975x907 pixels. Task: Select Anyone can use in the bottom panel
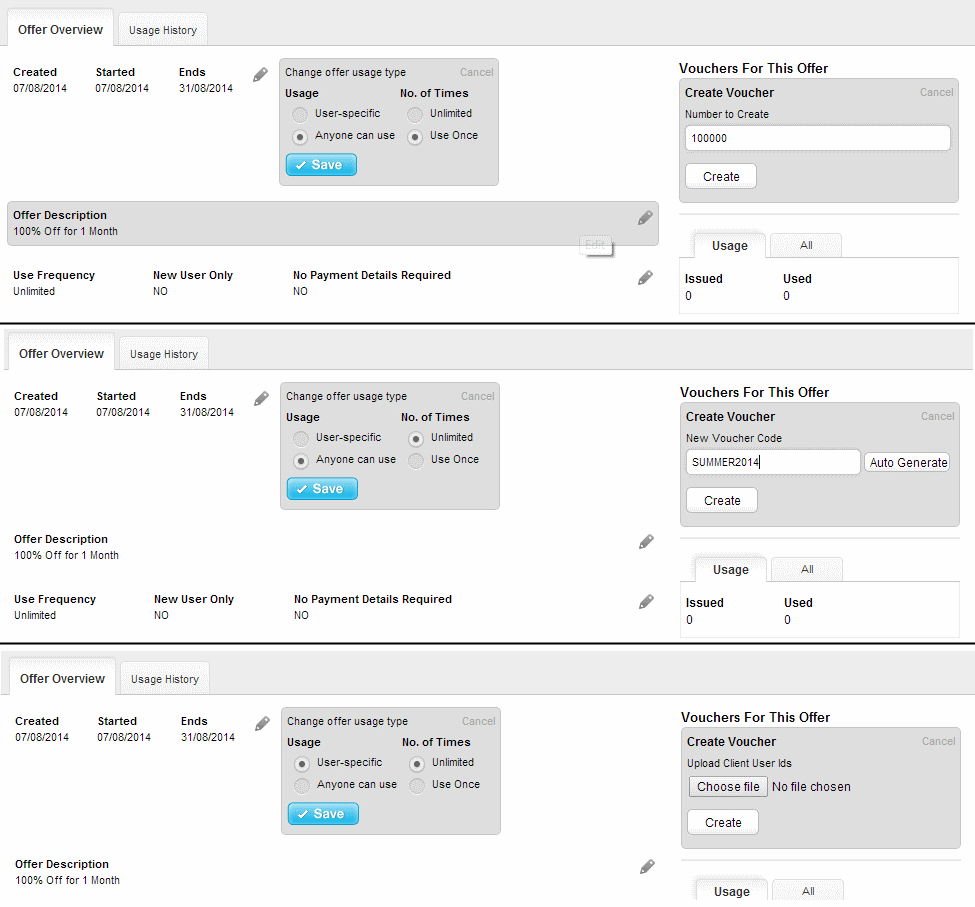pyautogui.click(x=301, y=785)
